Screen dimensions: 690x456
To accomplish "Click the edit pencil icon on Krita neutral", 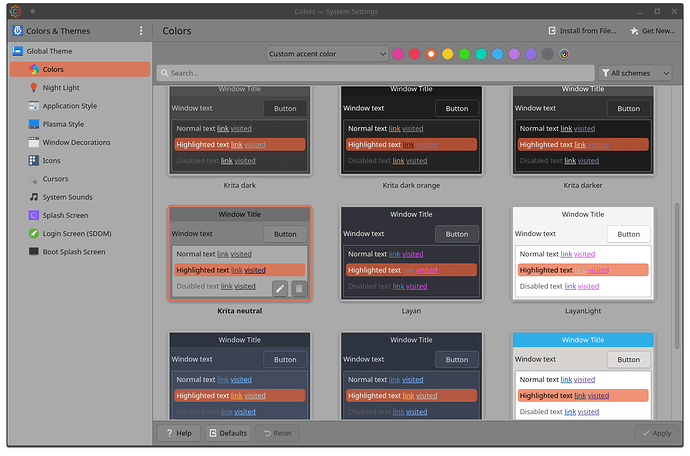I will tap(281, 289).
